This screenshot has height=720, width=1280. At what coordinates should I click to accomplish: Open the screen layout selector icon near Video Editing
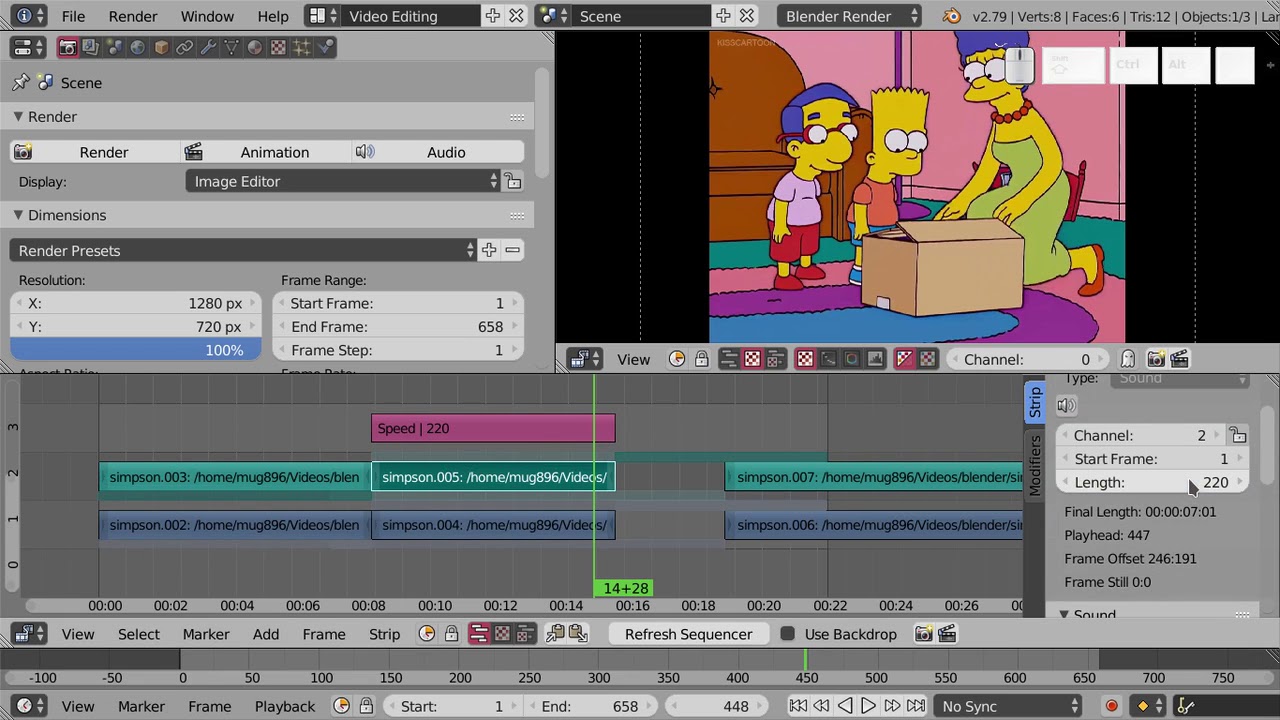pyautogui.click(x=321, y=16)
